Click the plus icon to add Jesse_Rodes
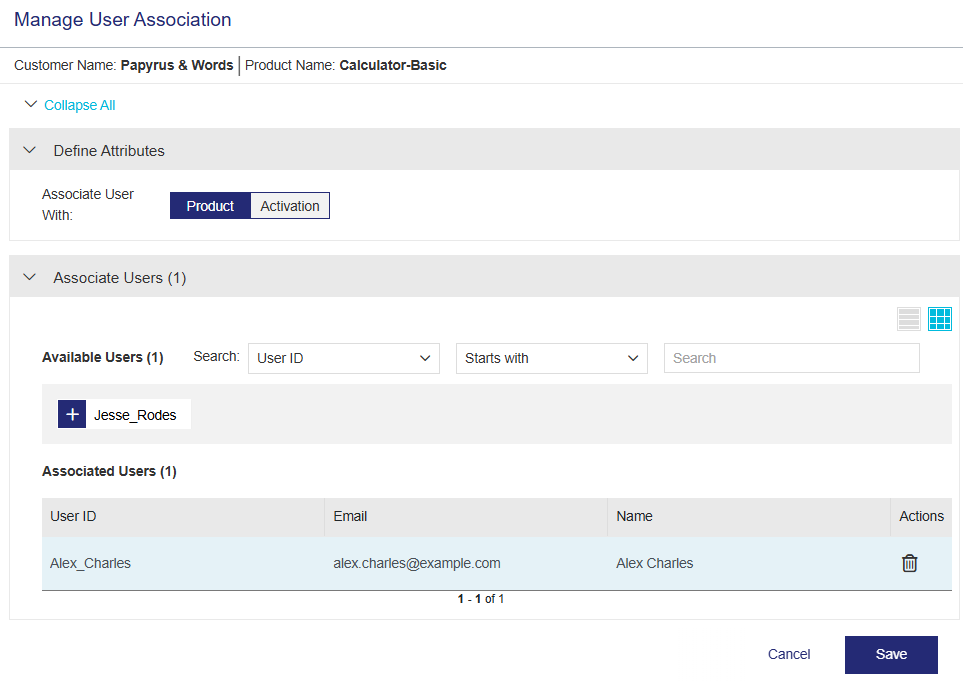This screenshot has height=681, width=963. pyautogui.click(x=72, y=414)
